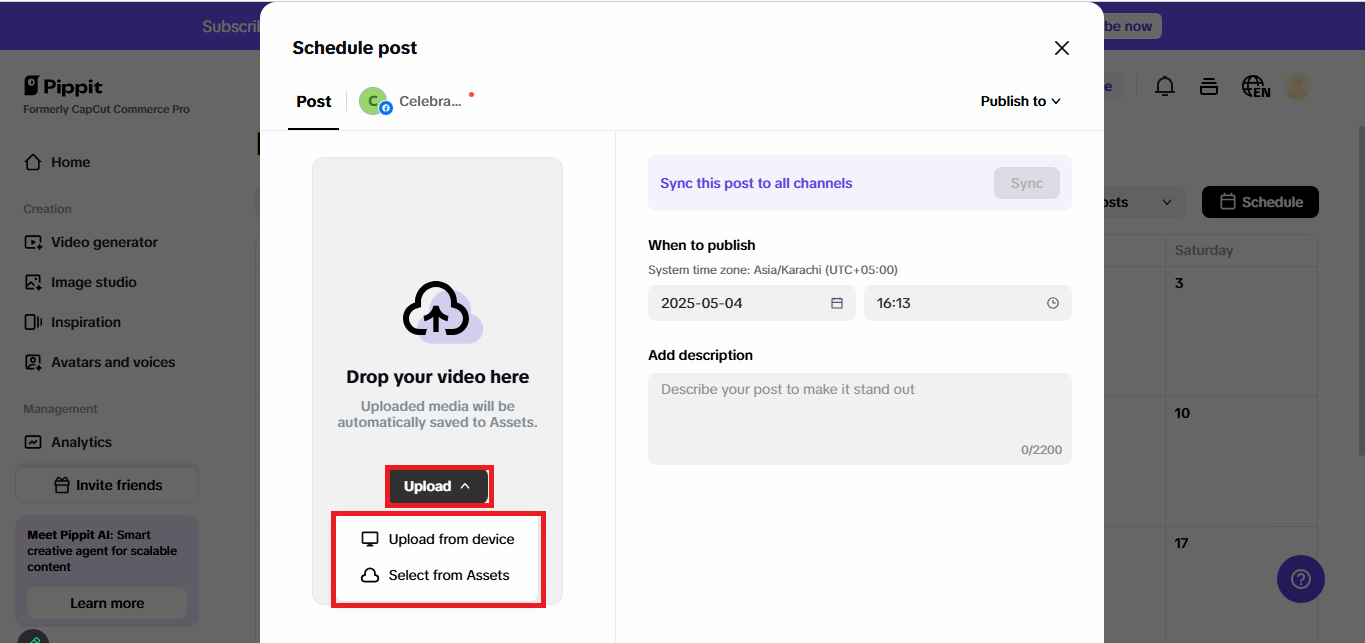
Task: Open the notifications bell
Action: [1165, 87]
